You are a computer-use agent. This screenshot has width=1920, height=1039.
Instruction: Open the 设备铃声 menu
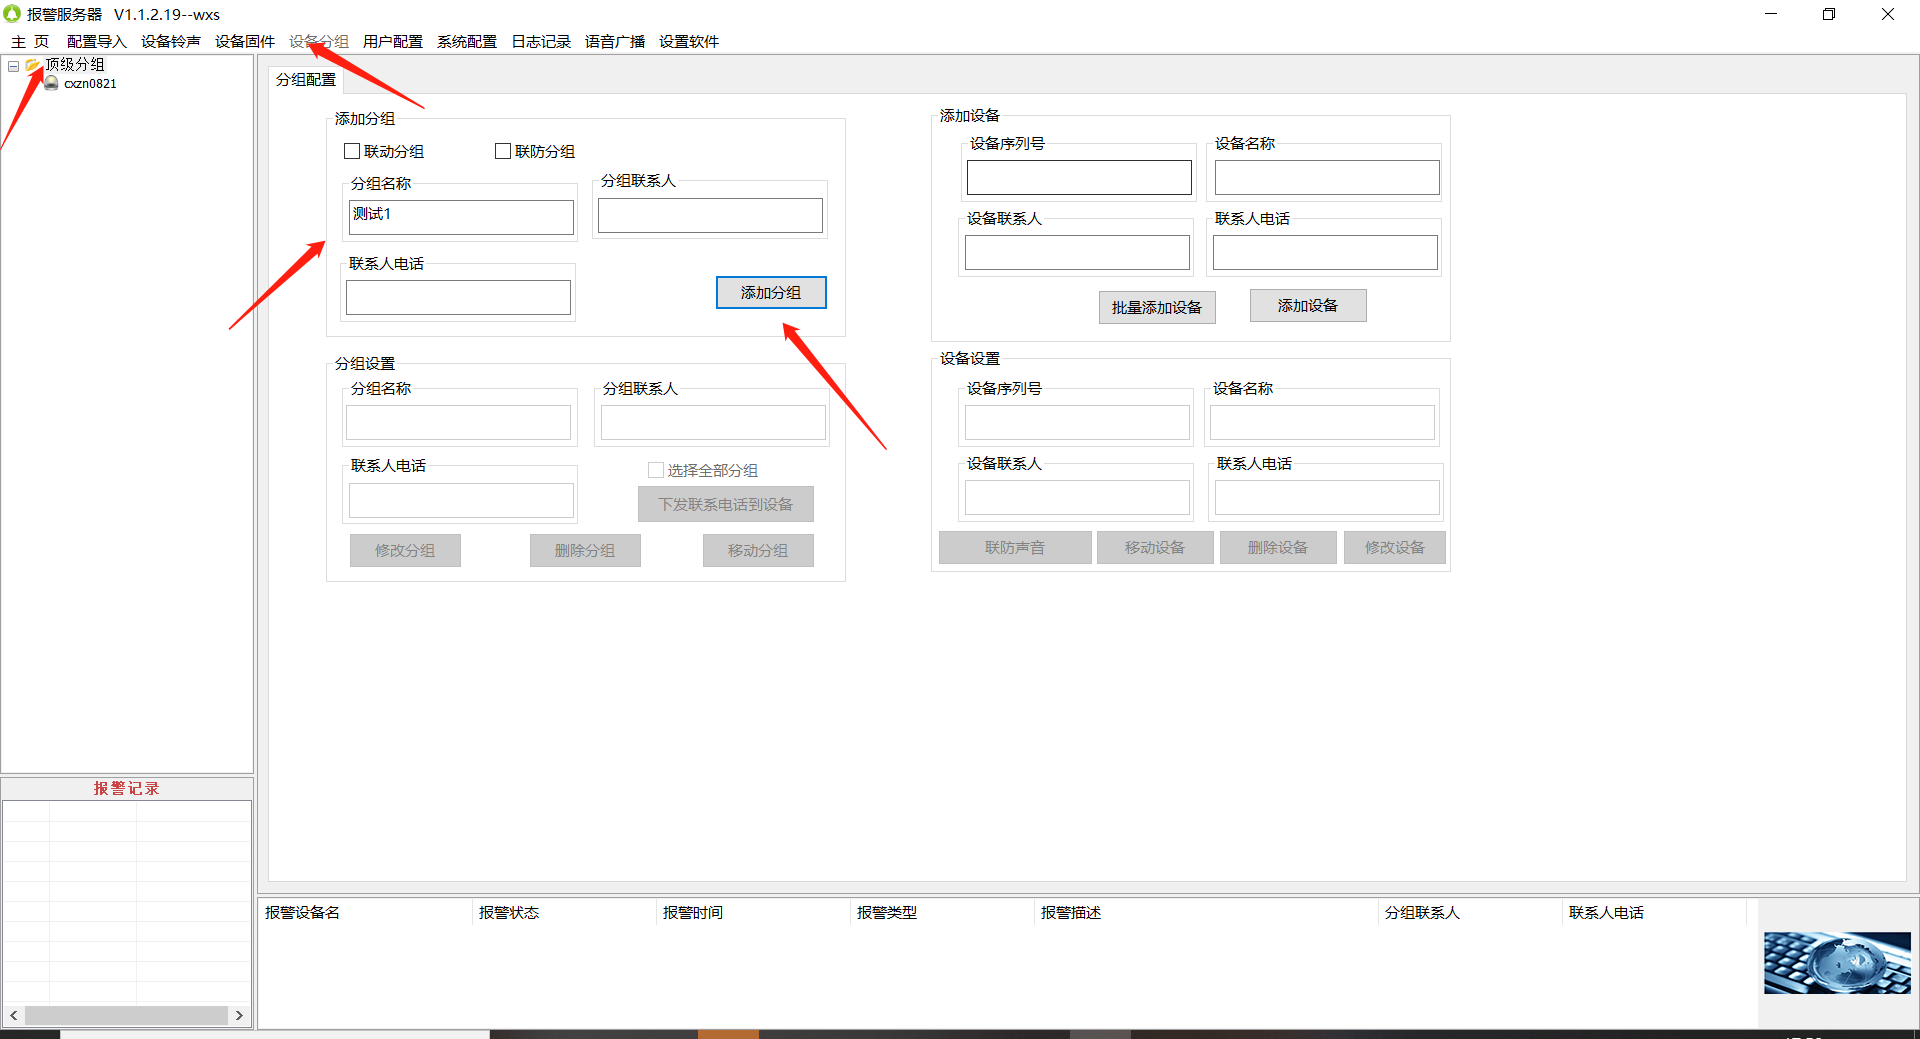coord(171,41)
